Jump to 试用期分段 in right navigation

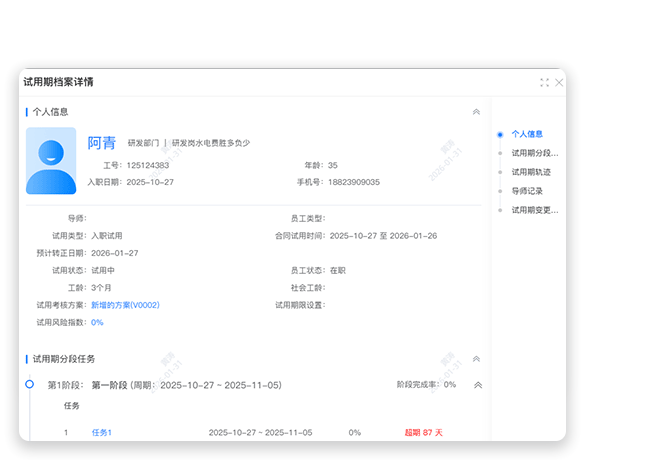[x=534, y=153]
